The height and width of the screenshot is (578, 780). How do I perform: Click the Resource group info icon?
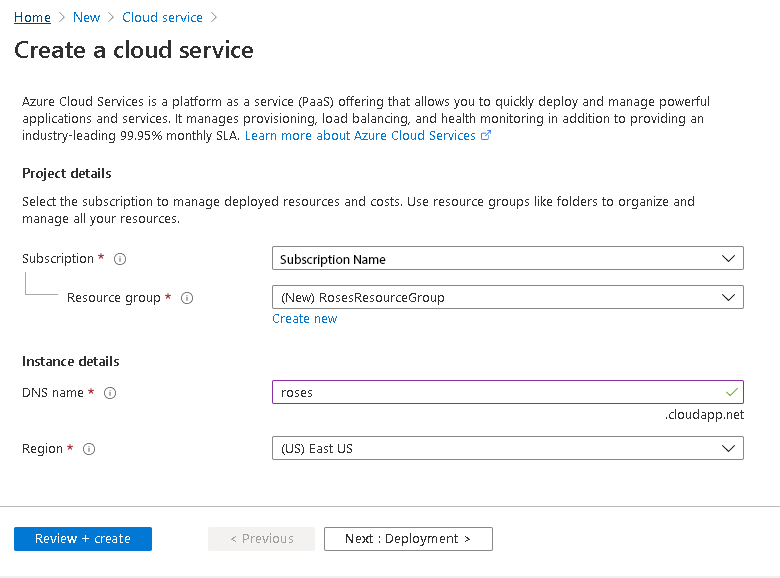click(187, 298)
